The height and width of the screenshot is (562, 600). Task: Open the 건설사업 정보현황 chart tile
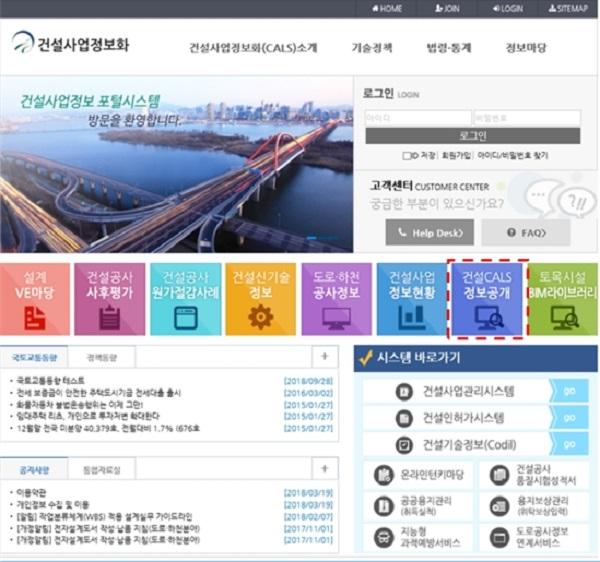[411, 298]
